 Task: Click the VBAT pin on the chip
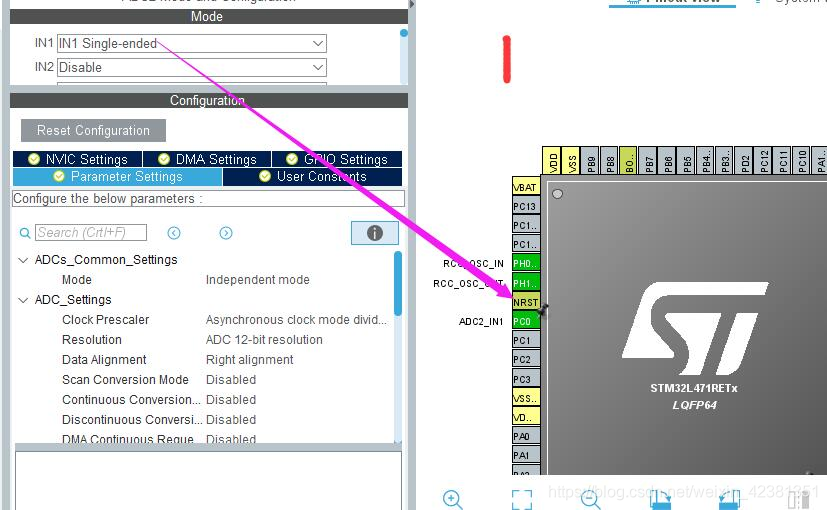click(x=526, y=187)
